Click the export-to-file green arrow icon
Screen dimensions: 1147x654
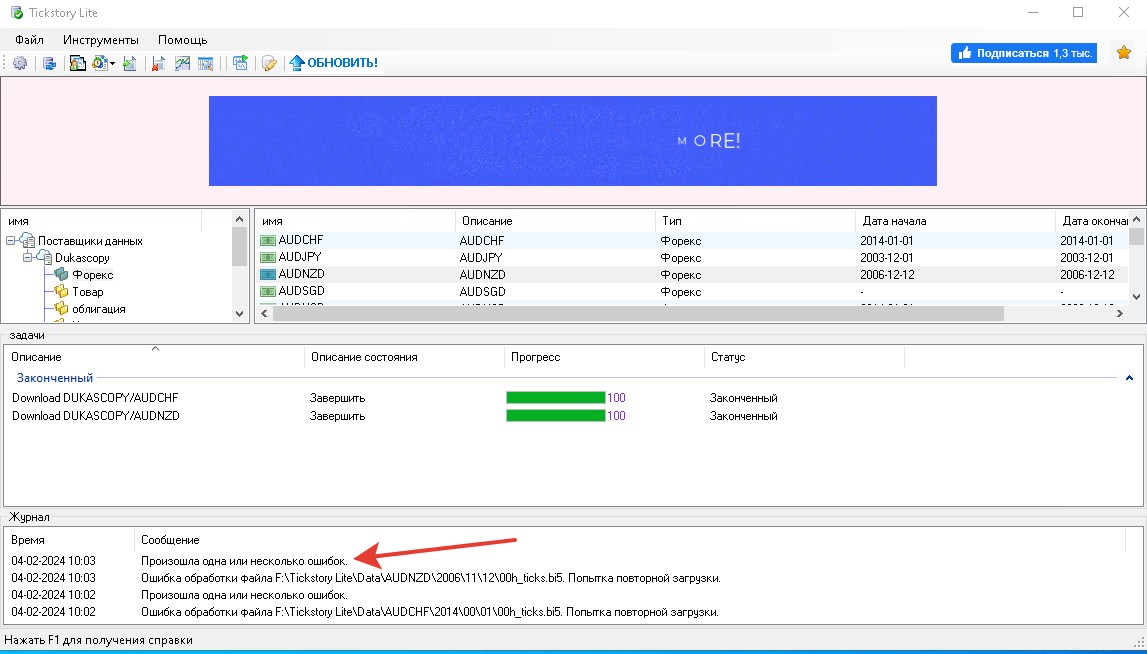click(130, 64)
